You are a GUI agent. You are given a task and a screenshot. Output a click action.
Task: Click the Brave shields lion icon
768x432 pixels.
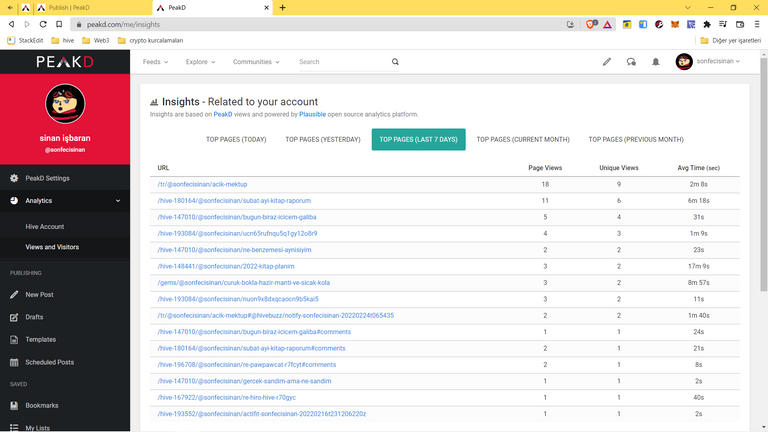[x=591, y=24]
